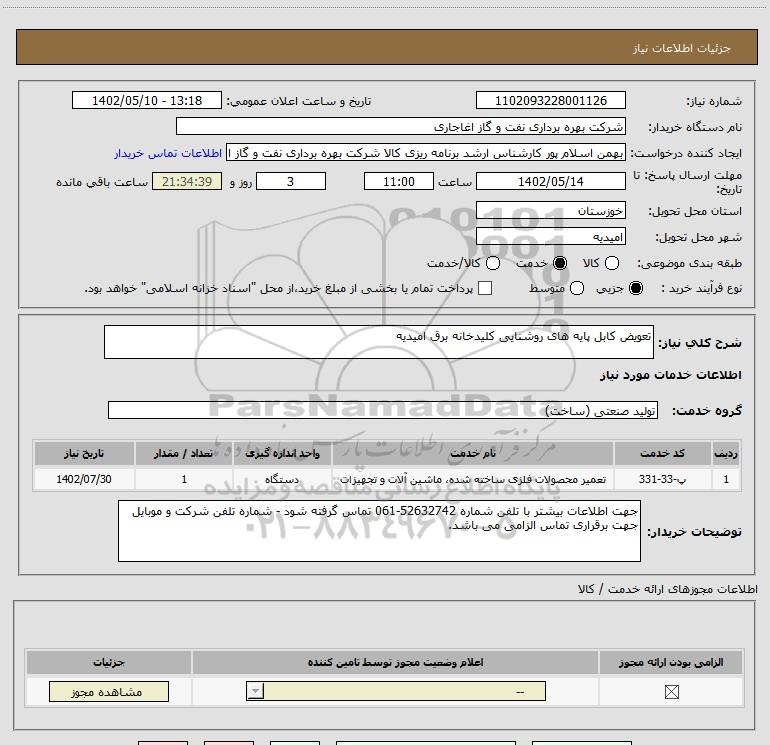770x745 pixels.
Task: Click the unit cell دستگاه
Action: click(282, 479)
